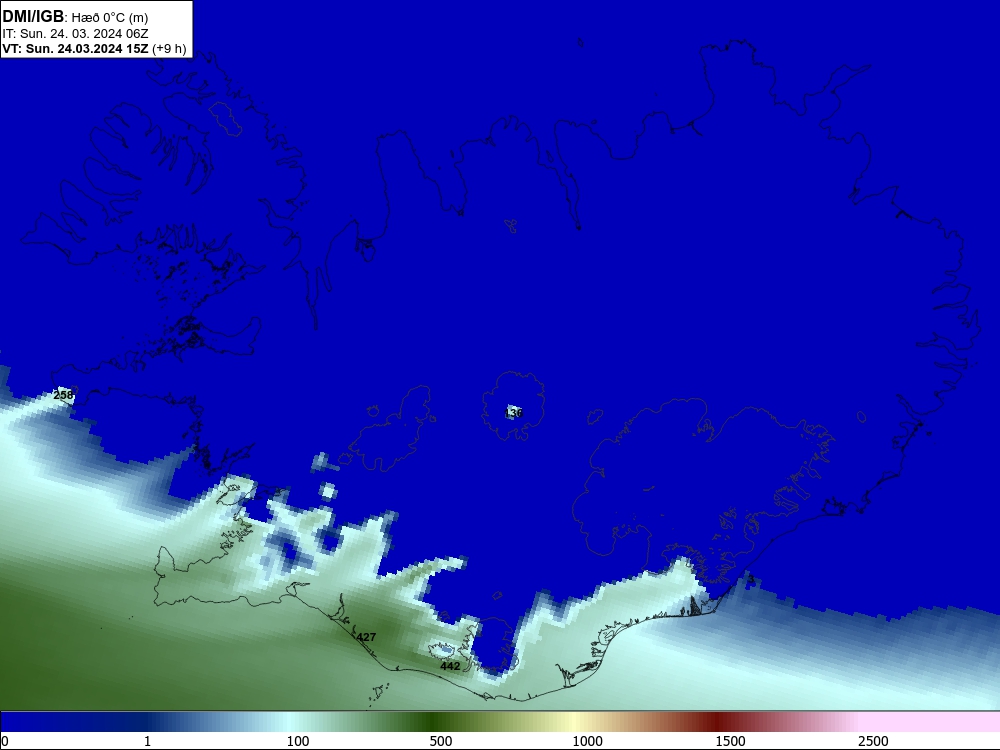Click the 258 value on the map
Viewport: 1000px width, 750px height.
coord(63,395)
